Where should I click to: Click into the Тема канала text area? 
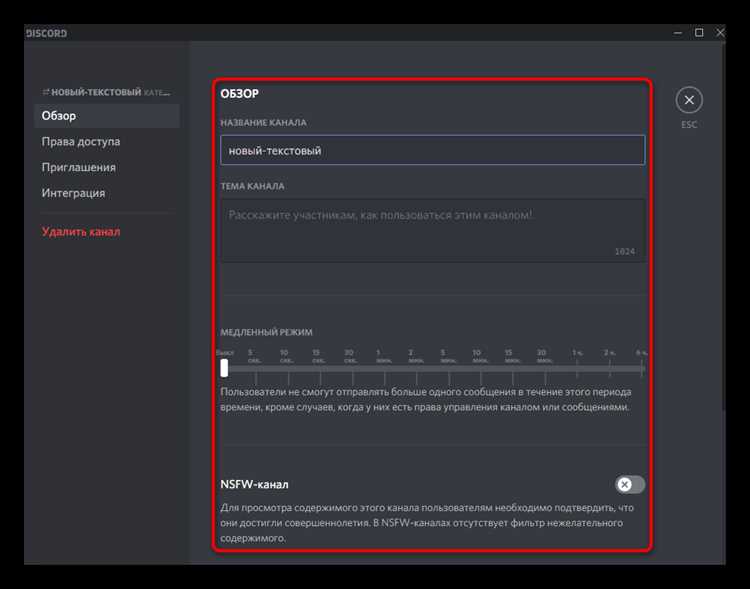(432, 231)
